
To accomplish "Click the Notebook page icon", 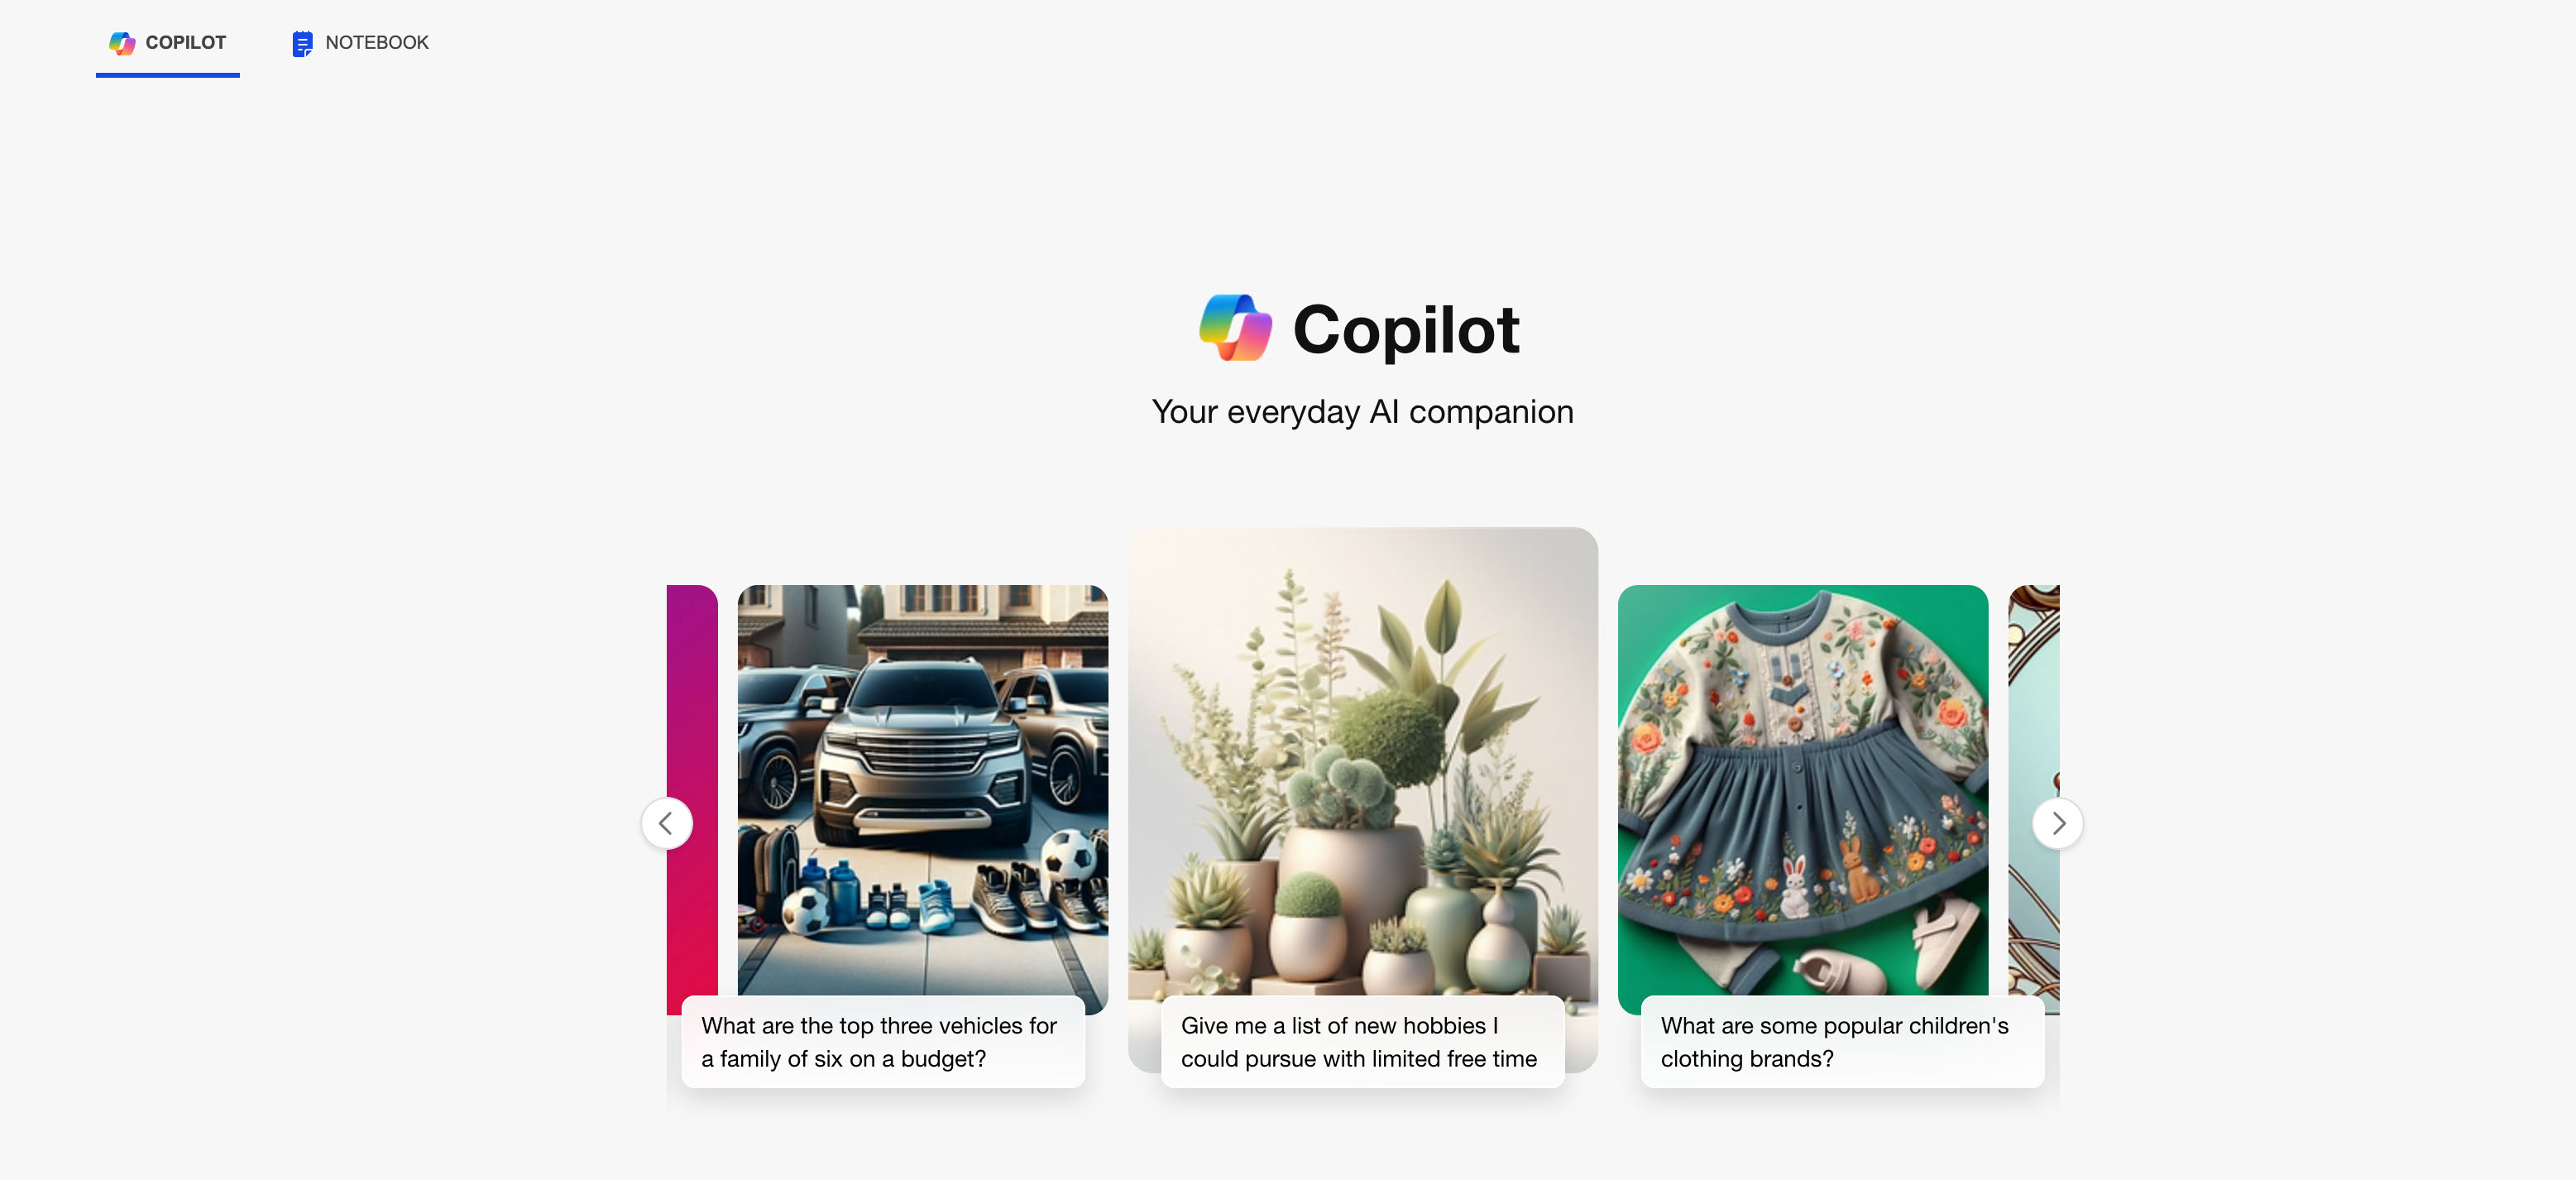I will tap(302, 43).
